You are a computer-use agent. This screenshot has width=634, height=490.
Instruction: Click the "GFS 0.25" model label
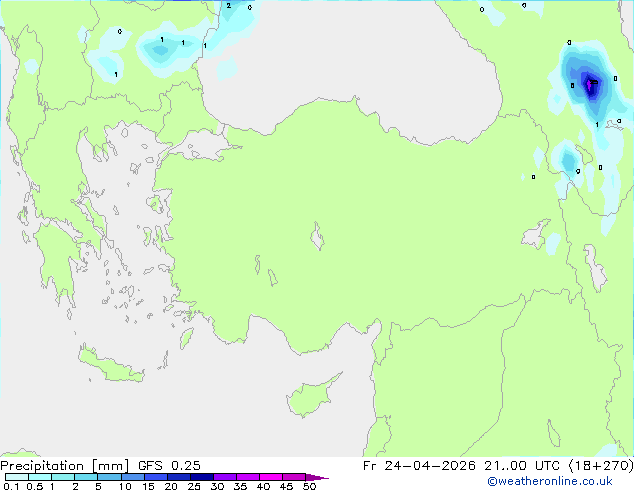(x=169, y=466)
